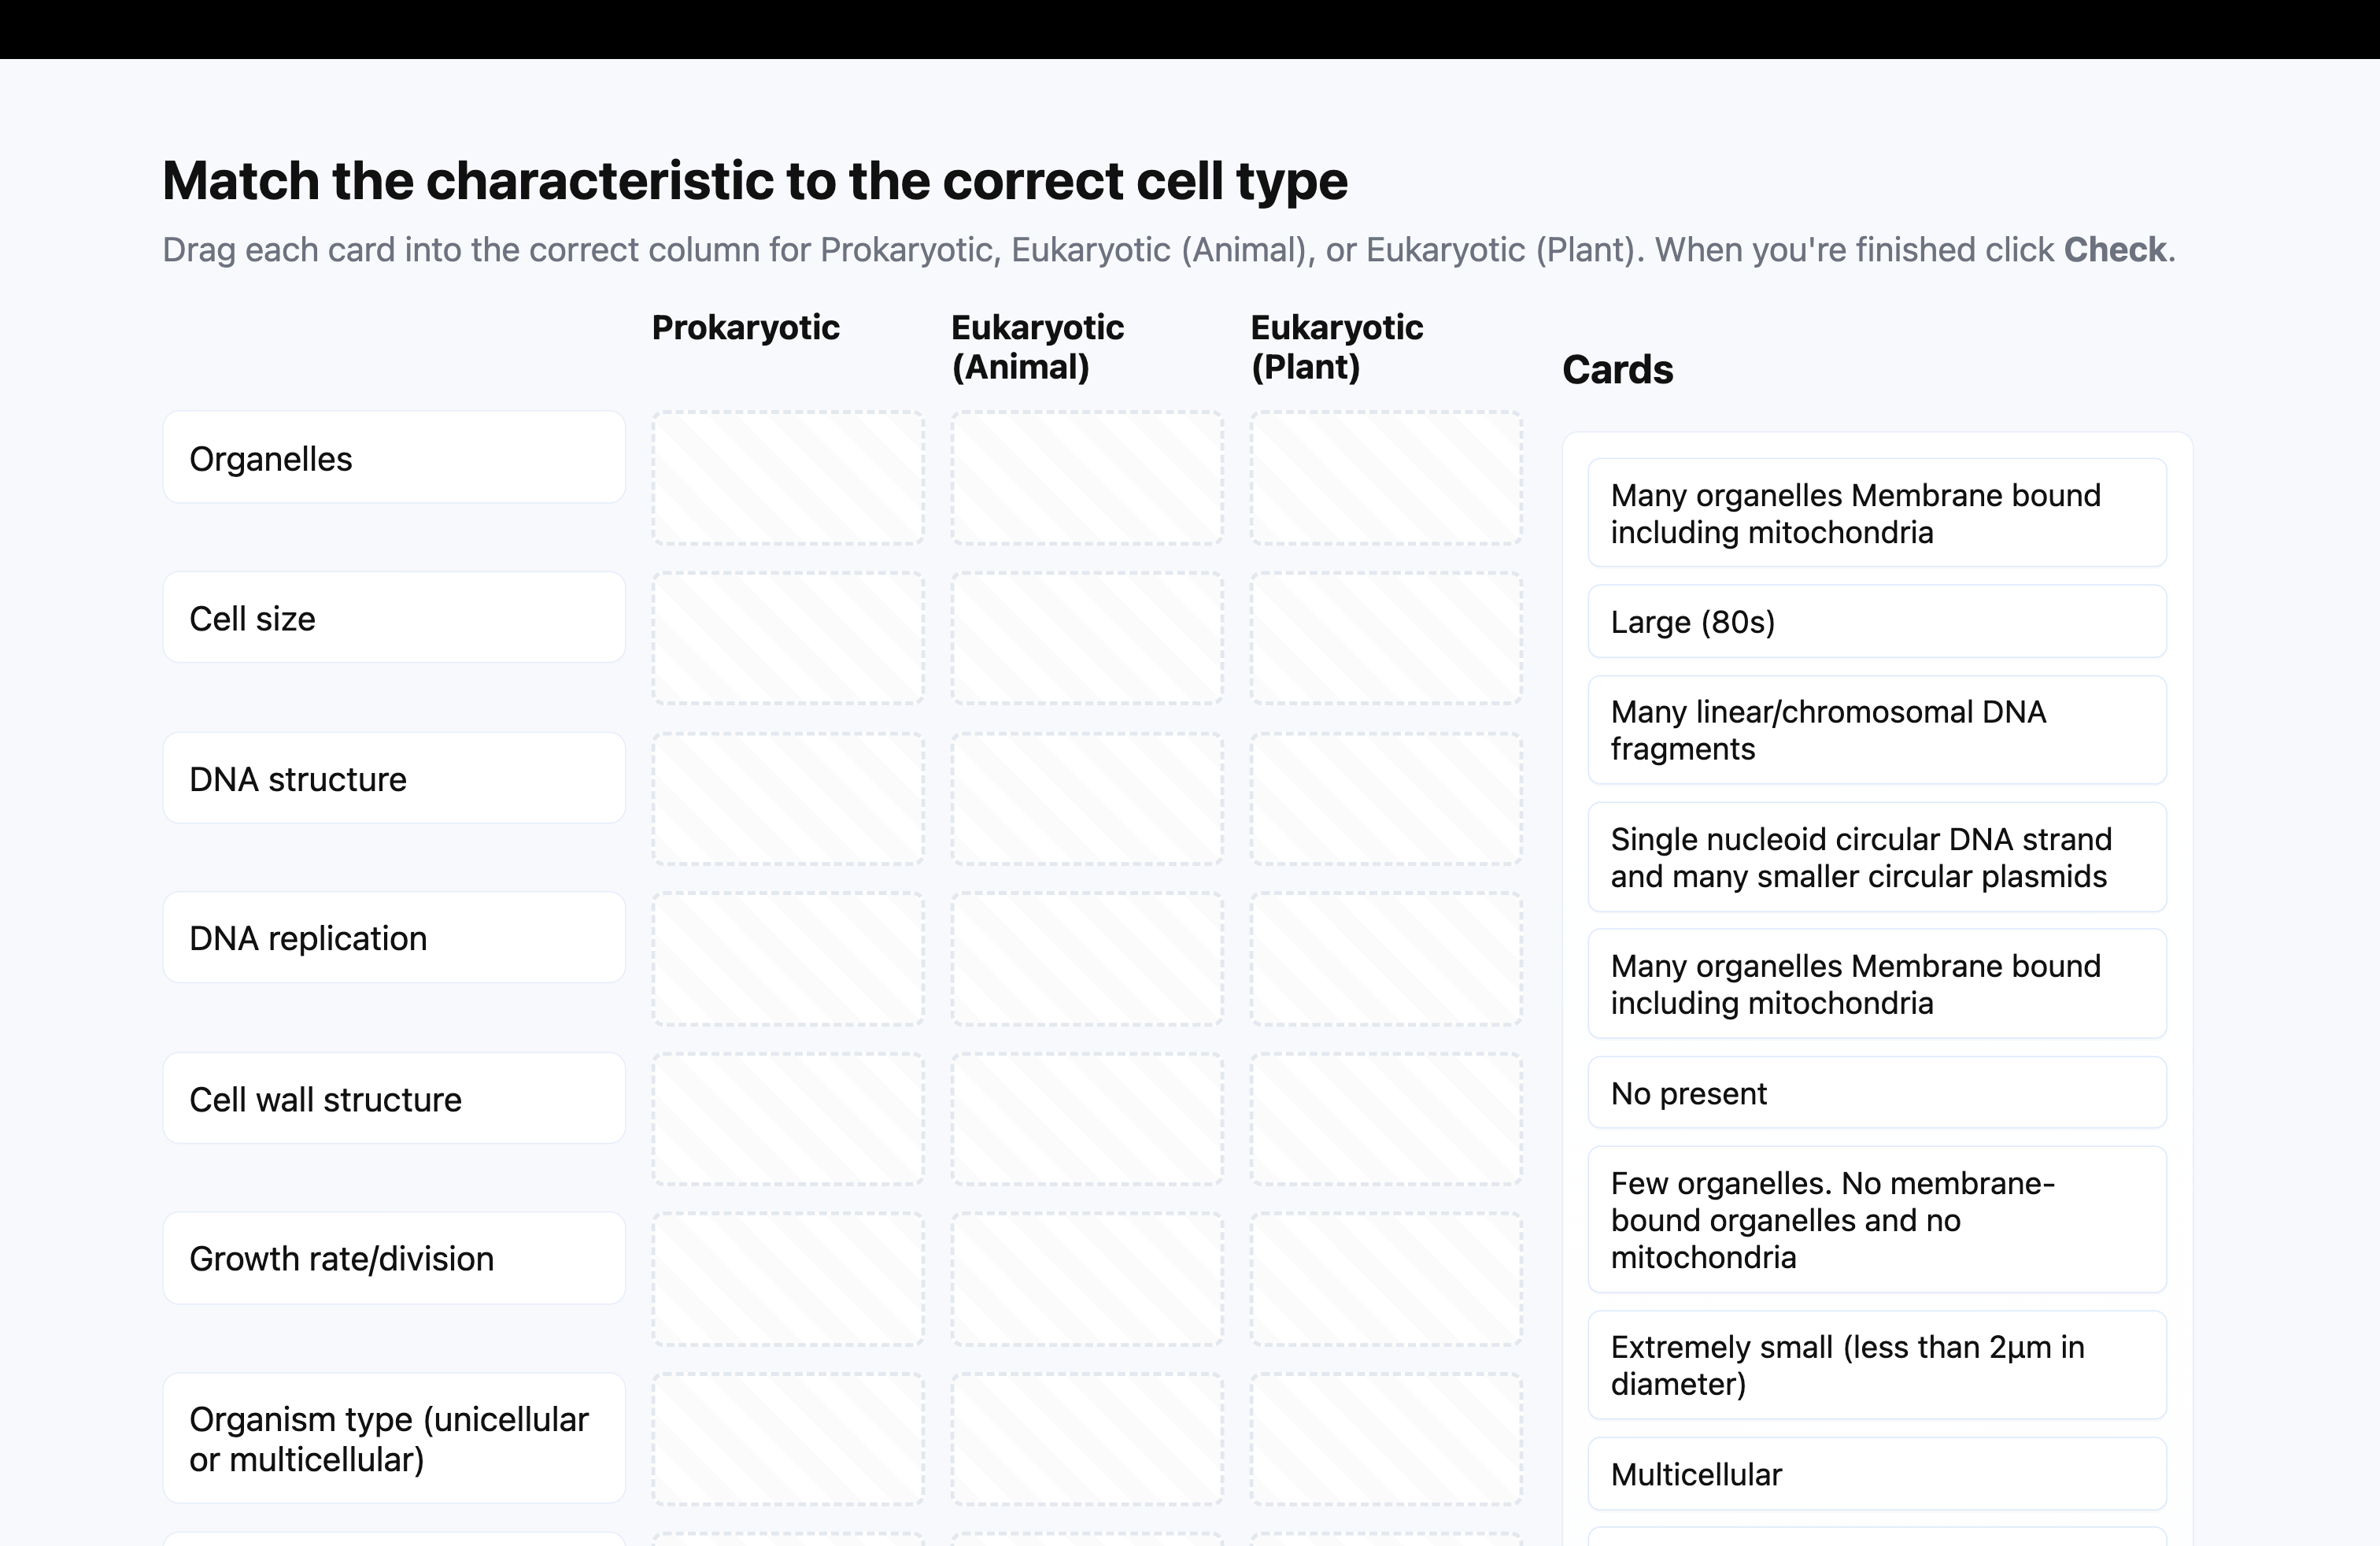The image size is (2380, 1546).
Task: Click the "DNA structure" row label
Action: point(394,778)
